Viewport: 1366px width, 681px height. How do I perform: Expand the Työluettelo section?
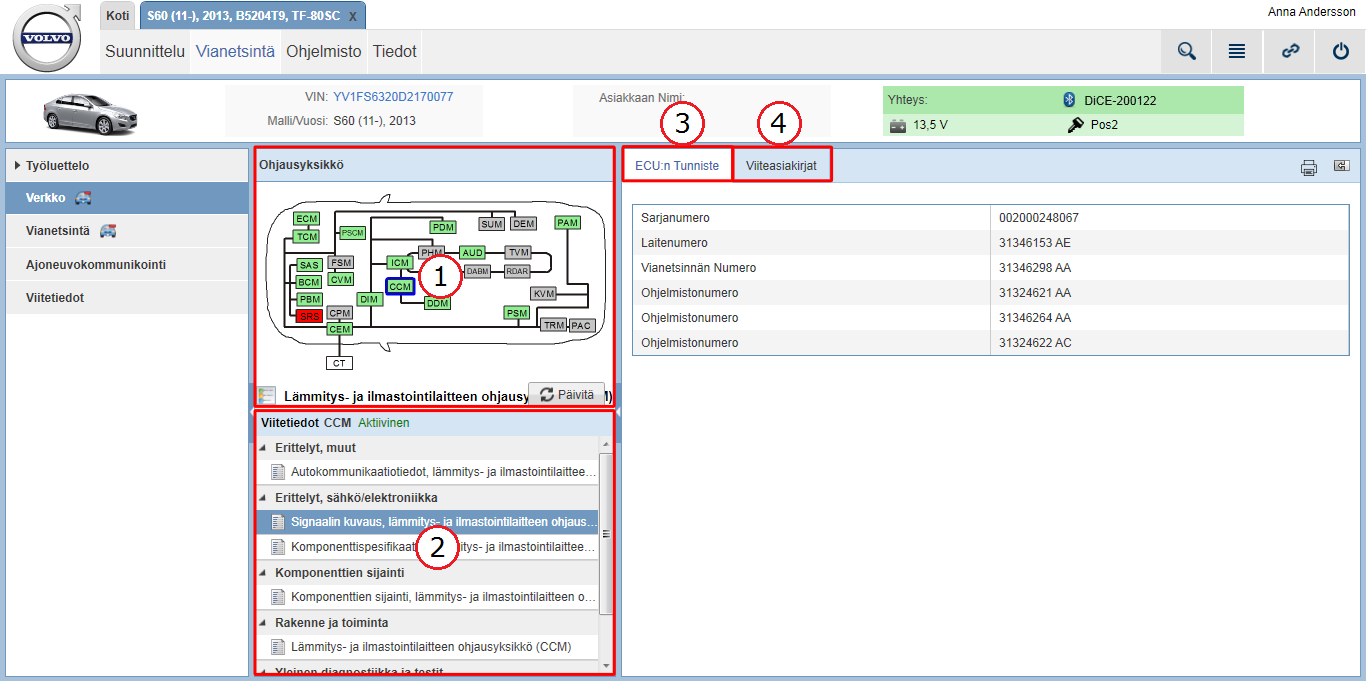coord(18,165)
